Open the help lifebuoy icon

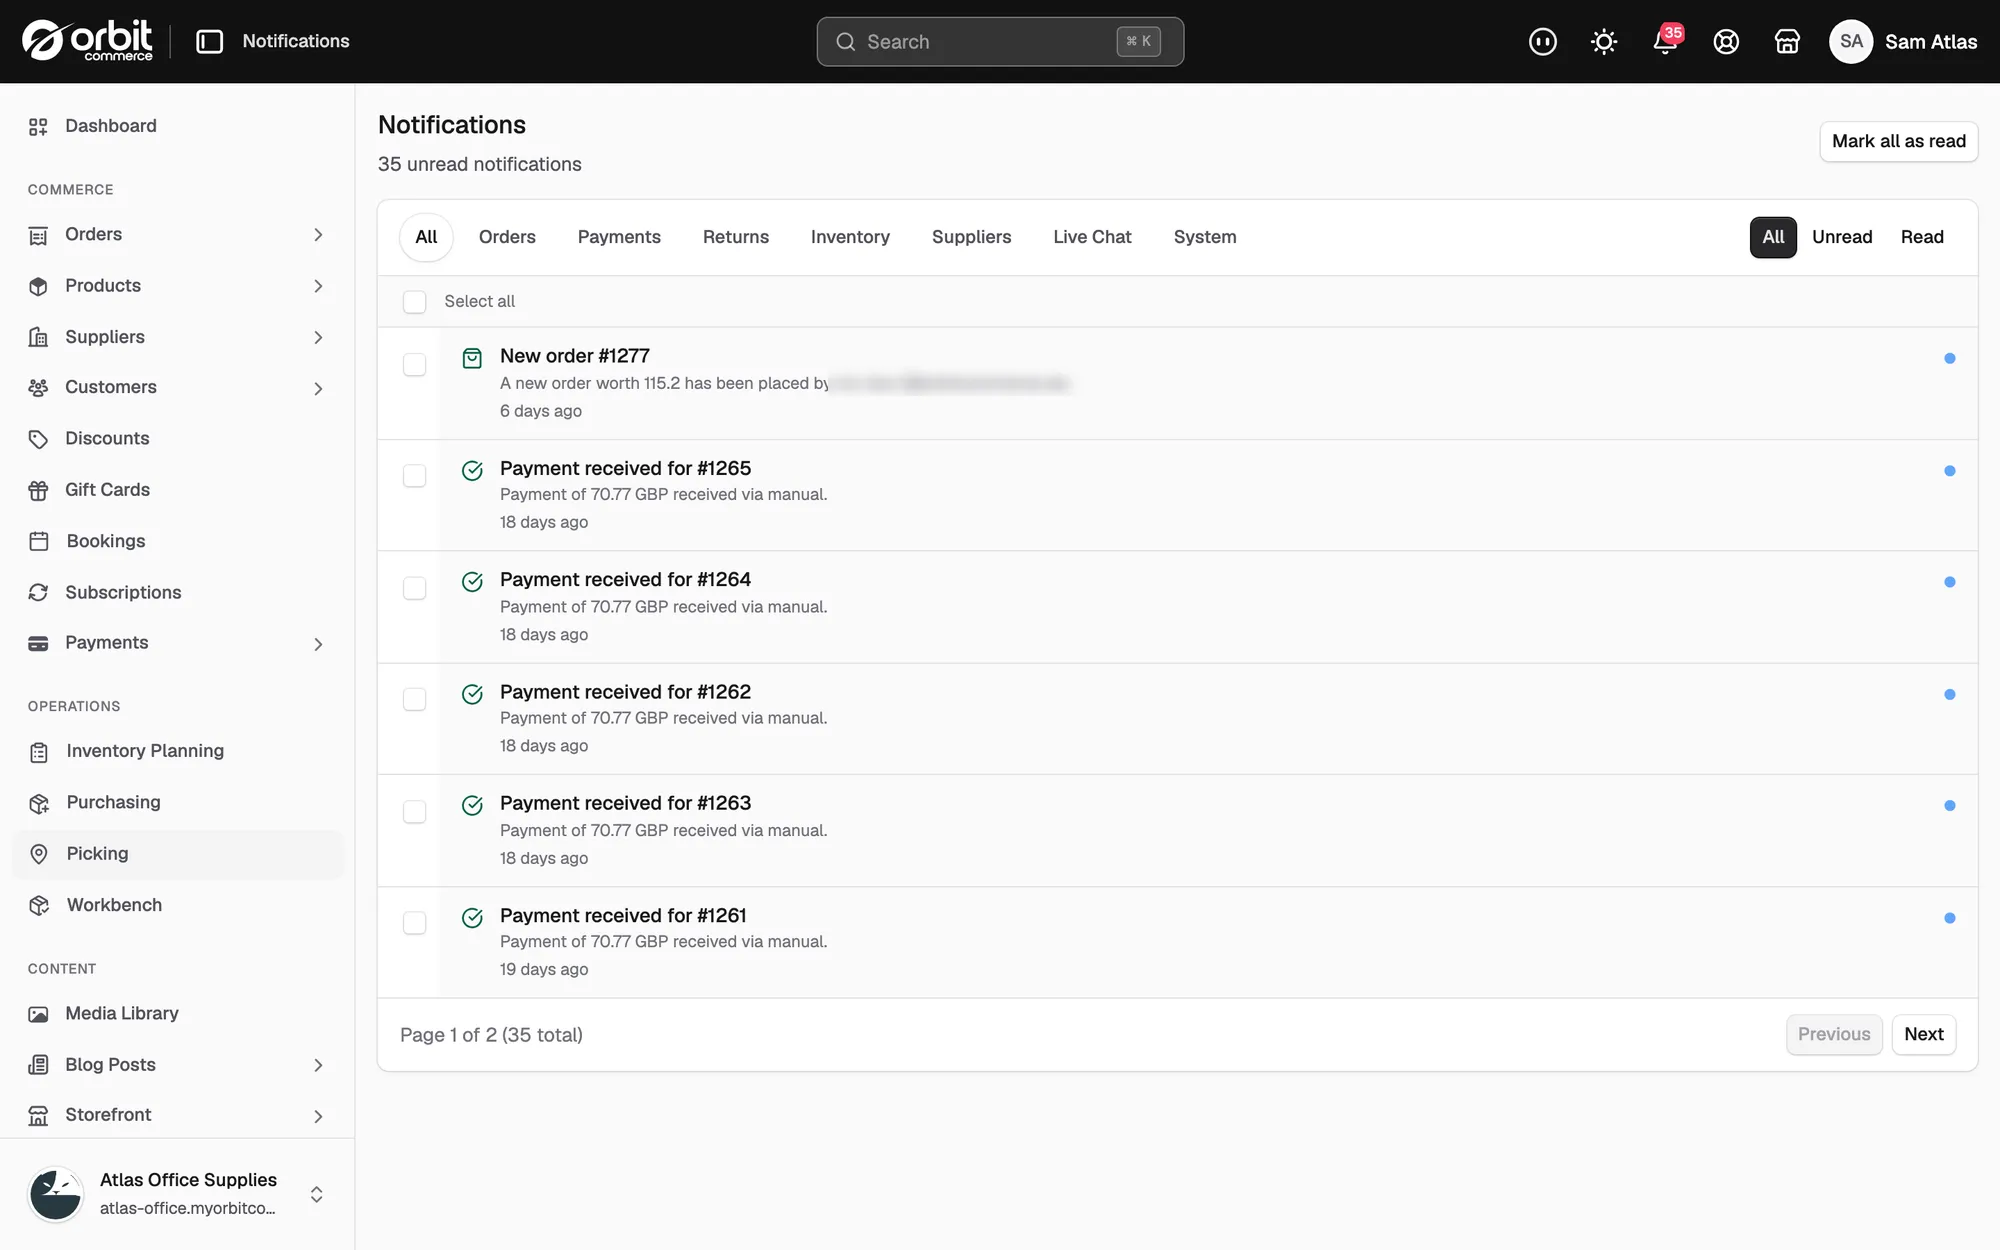tap(1726, 41)
